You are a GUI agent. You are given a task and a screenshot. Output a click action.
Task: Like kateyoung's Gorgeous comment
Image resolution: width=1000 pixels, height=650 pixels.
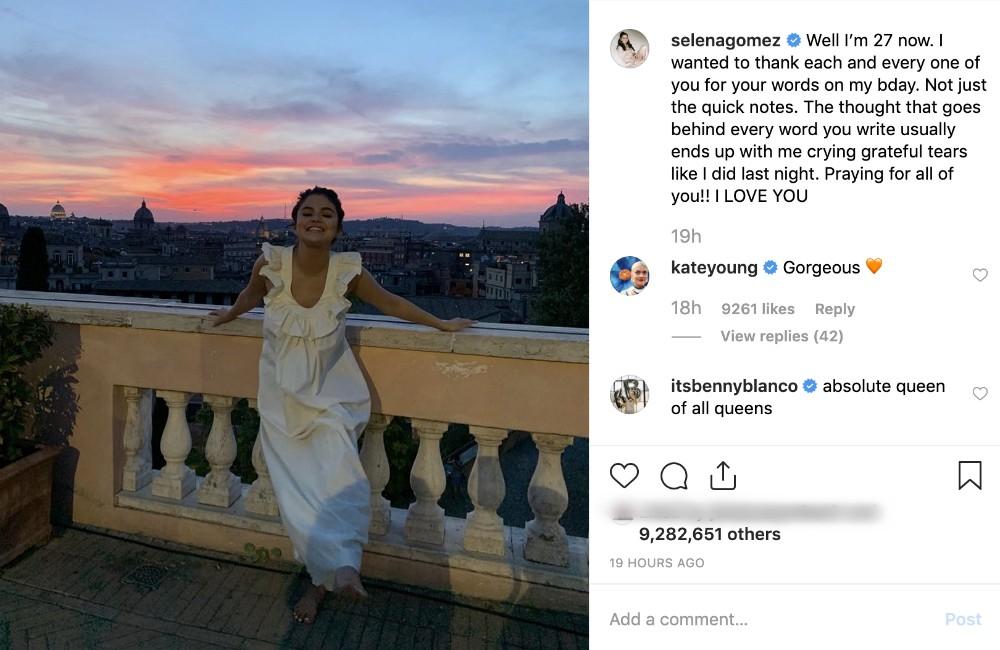980,275
